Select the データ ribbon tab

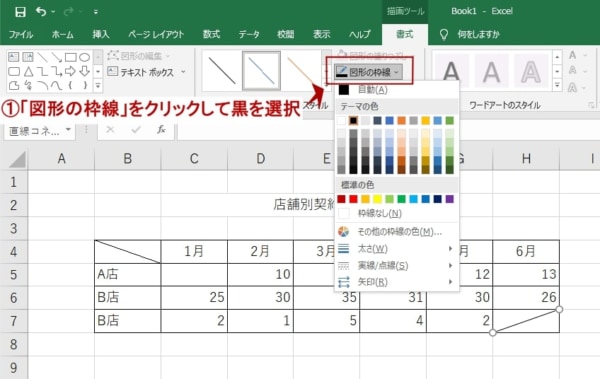249,34
